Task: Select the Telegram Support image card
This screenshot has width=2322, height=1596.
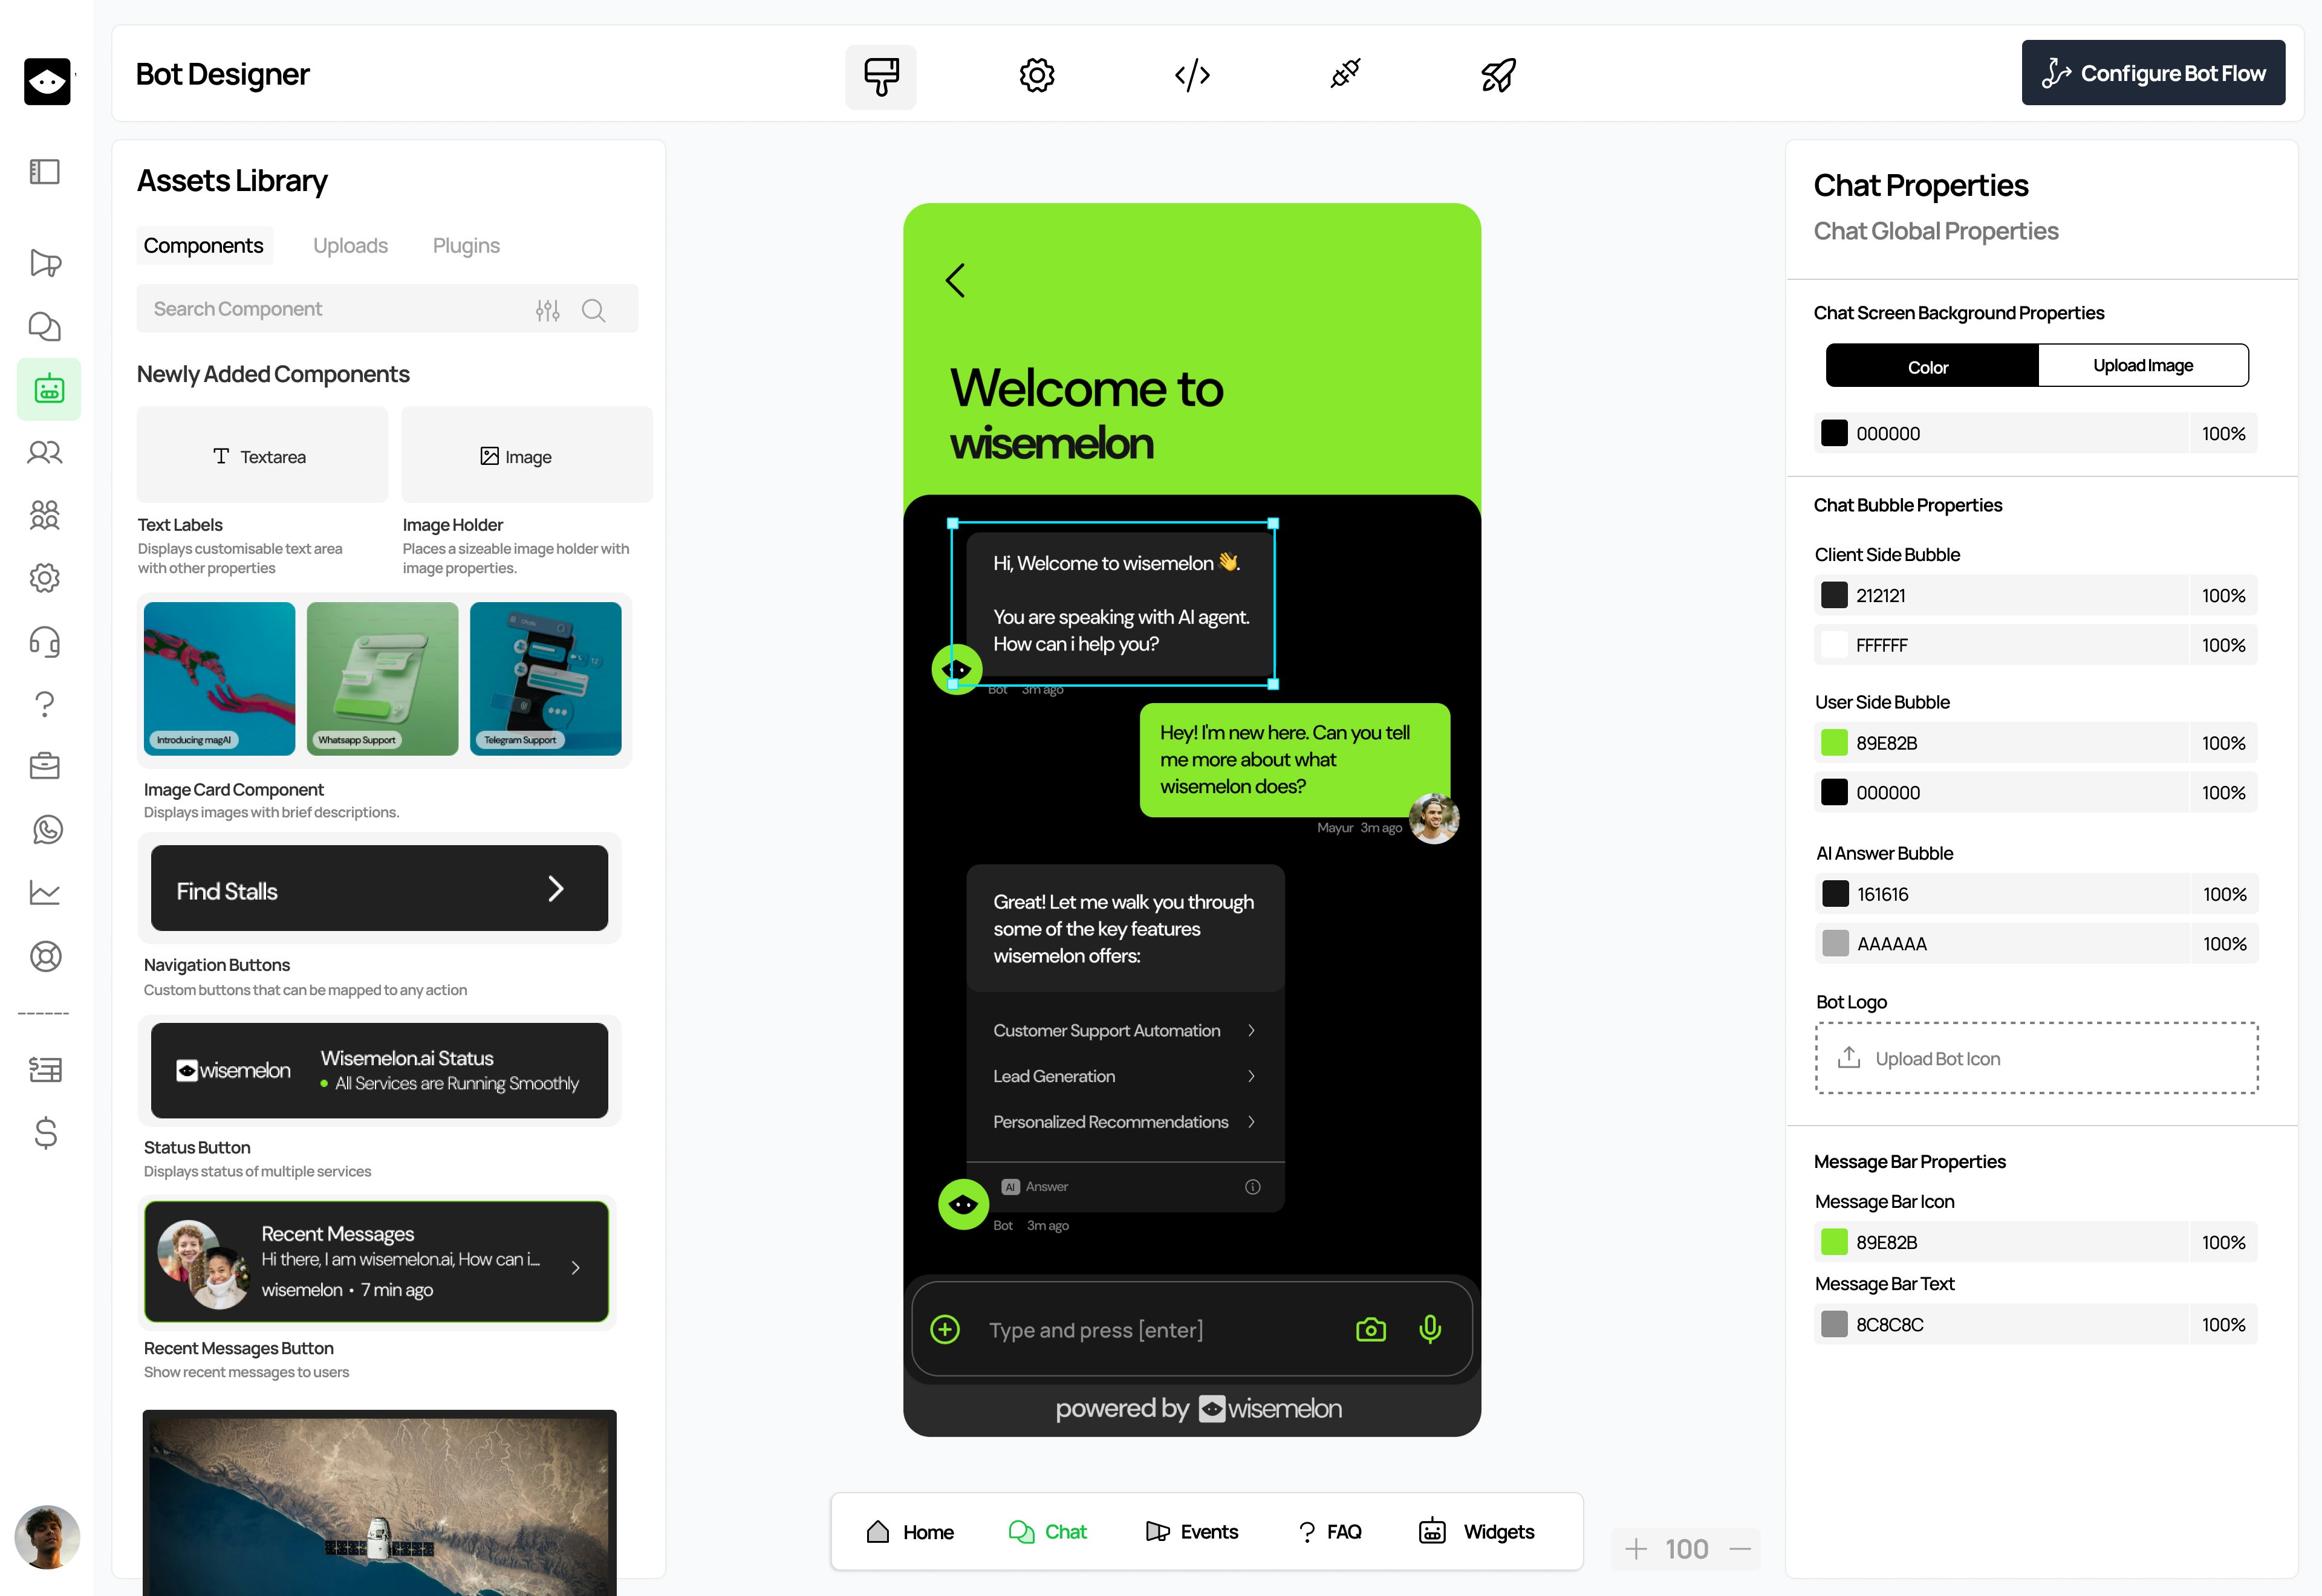Action: [x=545, y=678]
